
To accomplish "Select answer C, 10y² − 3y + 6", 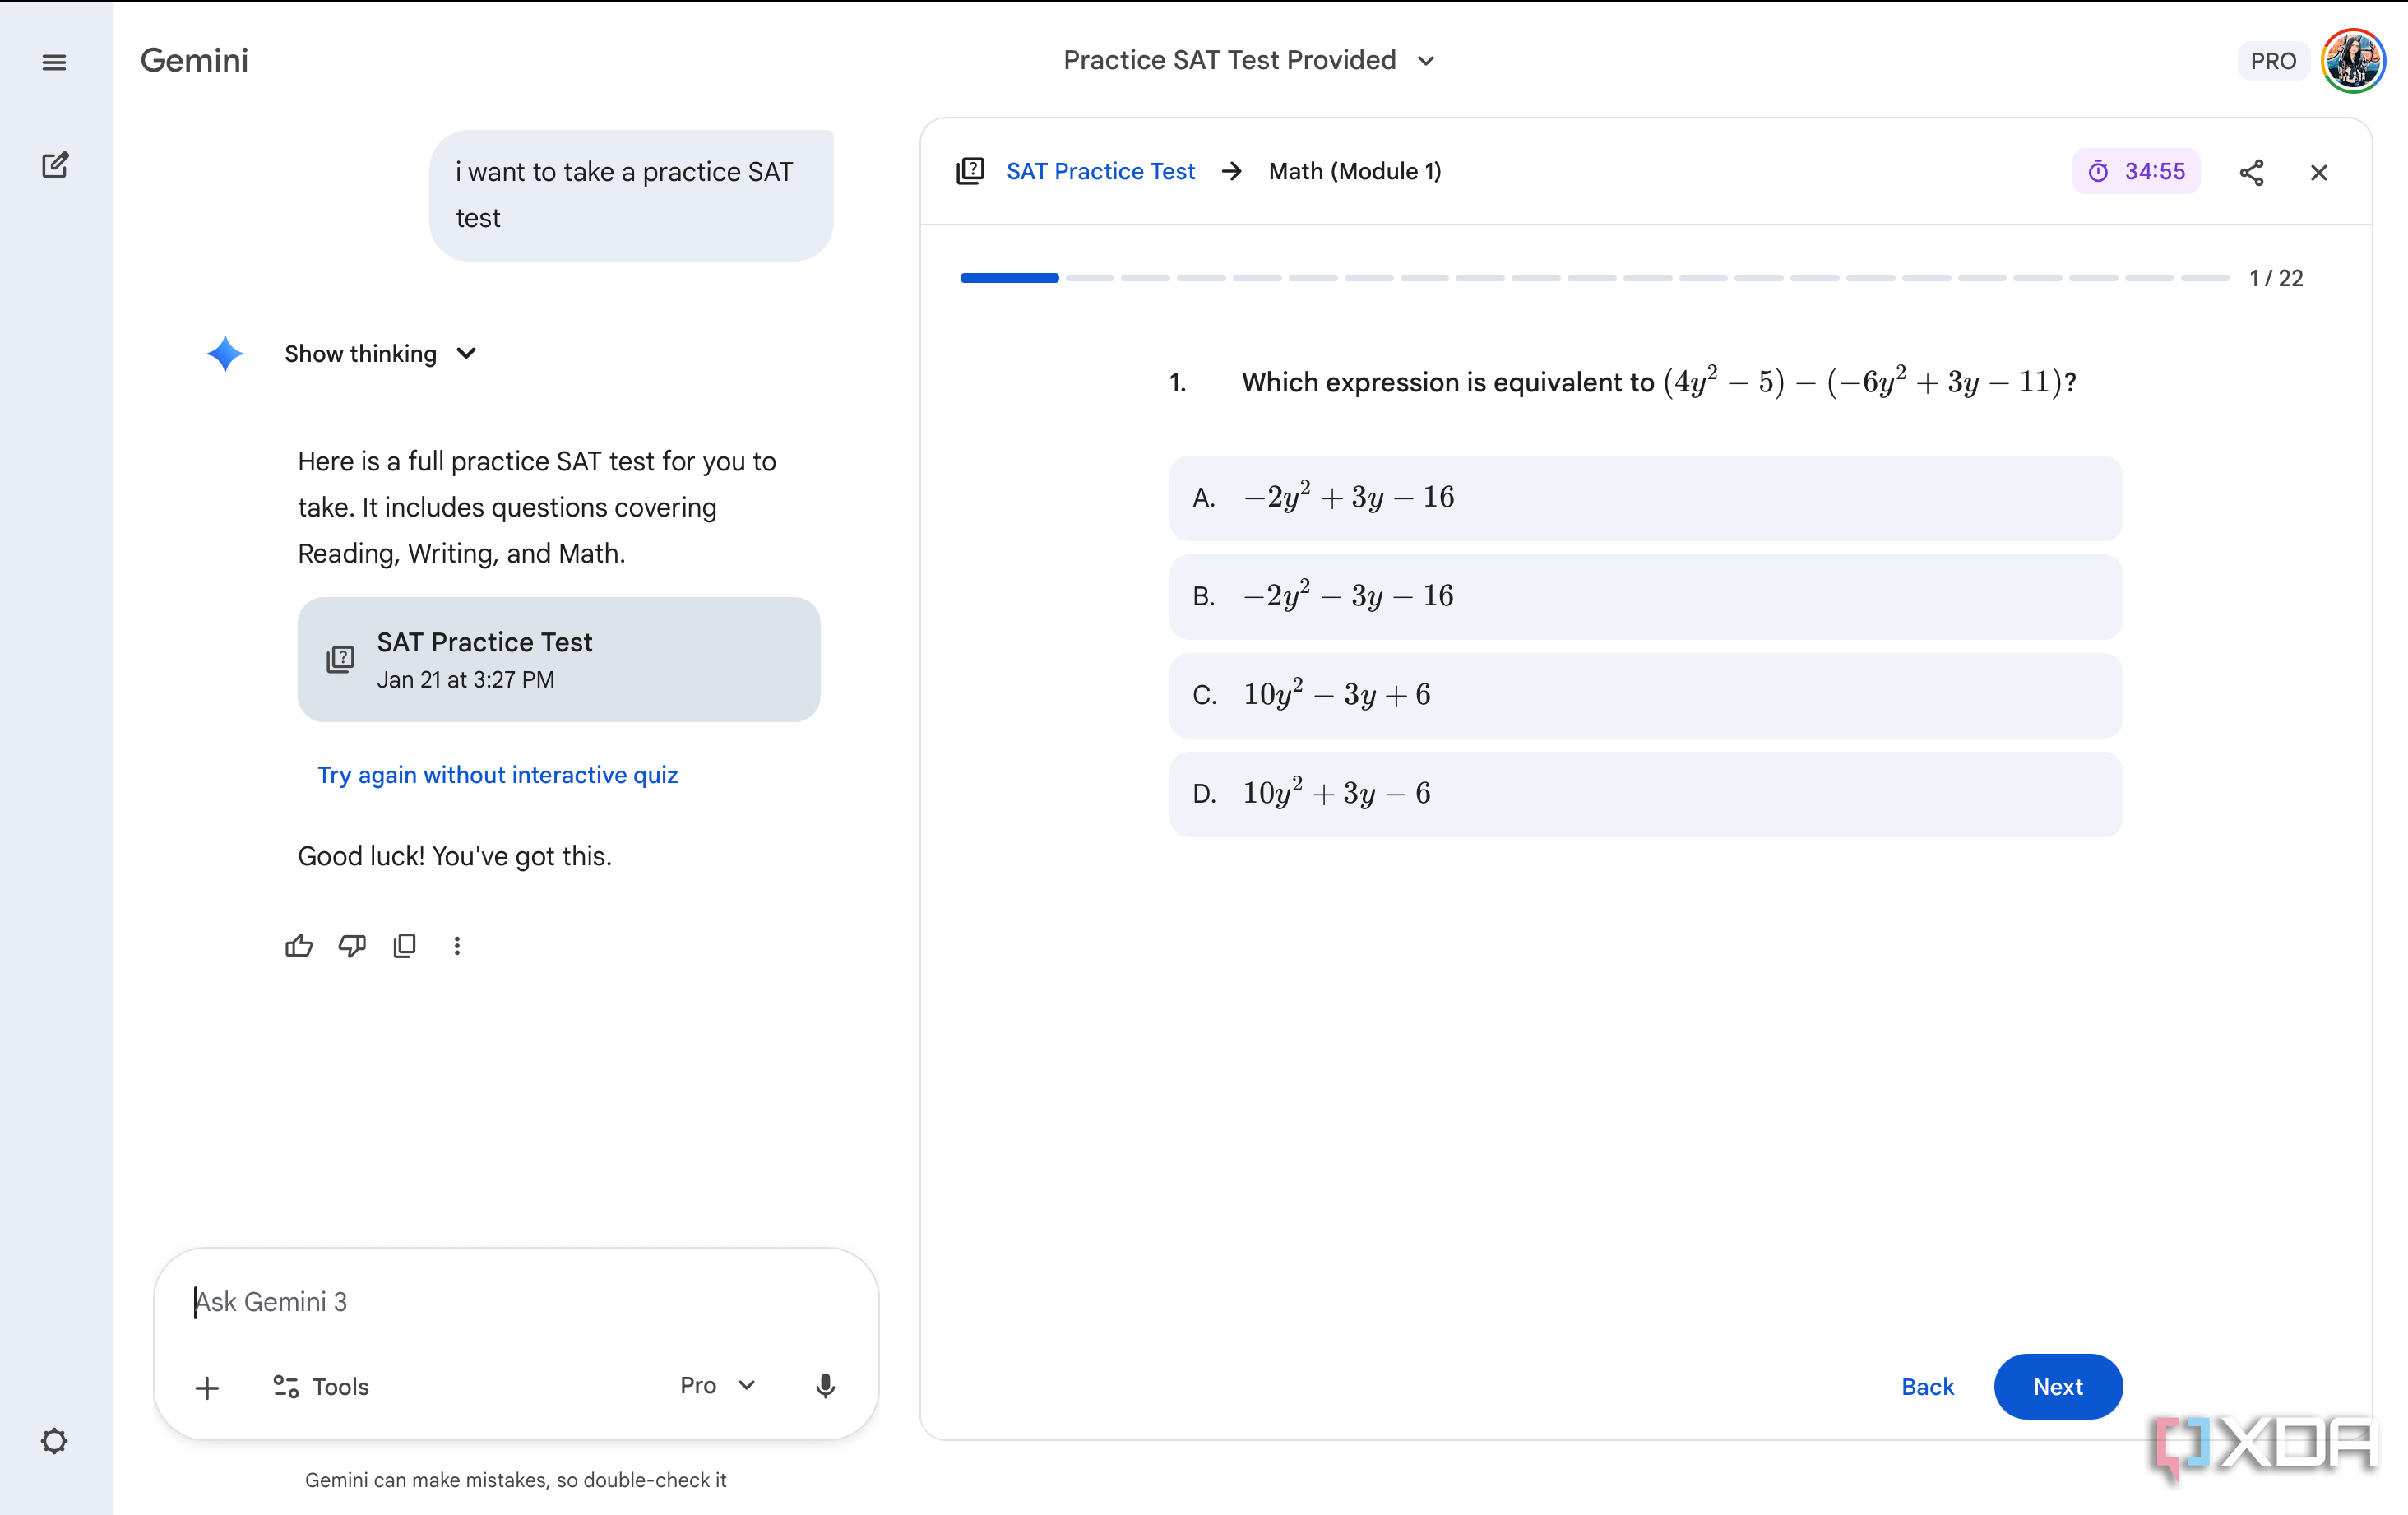I will pyautogui.click(x=1645, y=695).
